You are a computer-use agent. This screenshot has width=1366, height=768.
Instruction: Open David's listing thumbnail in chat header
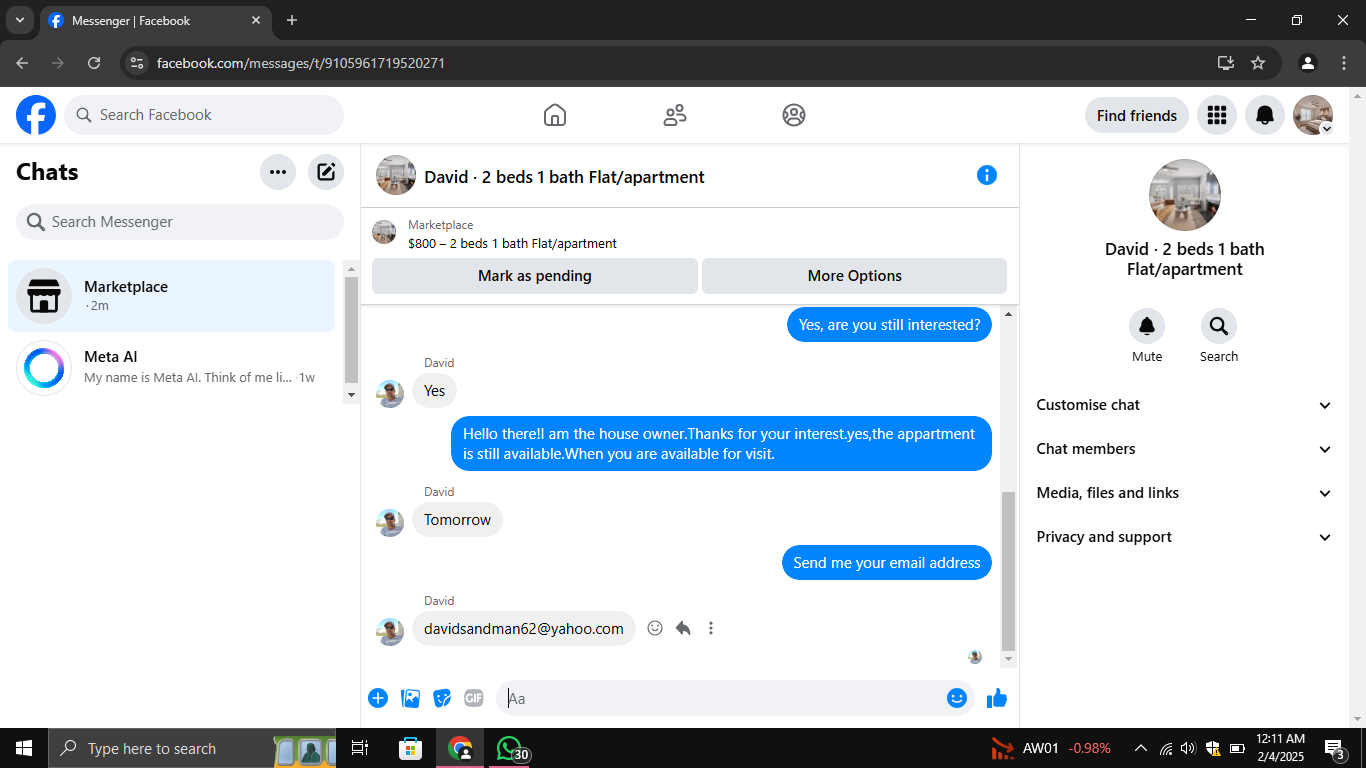[x=396, y=175]
